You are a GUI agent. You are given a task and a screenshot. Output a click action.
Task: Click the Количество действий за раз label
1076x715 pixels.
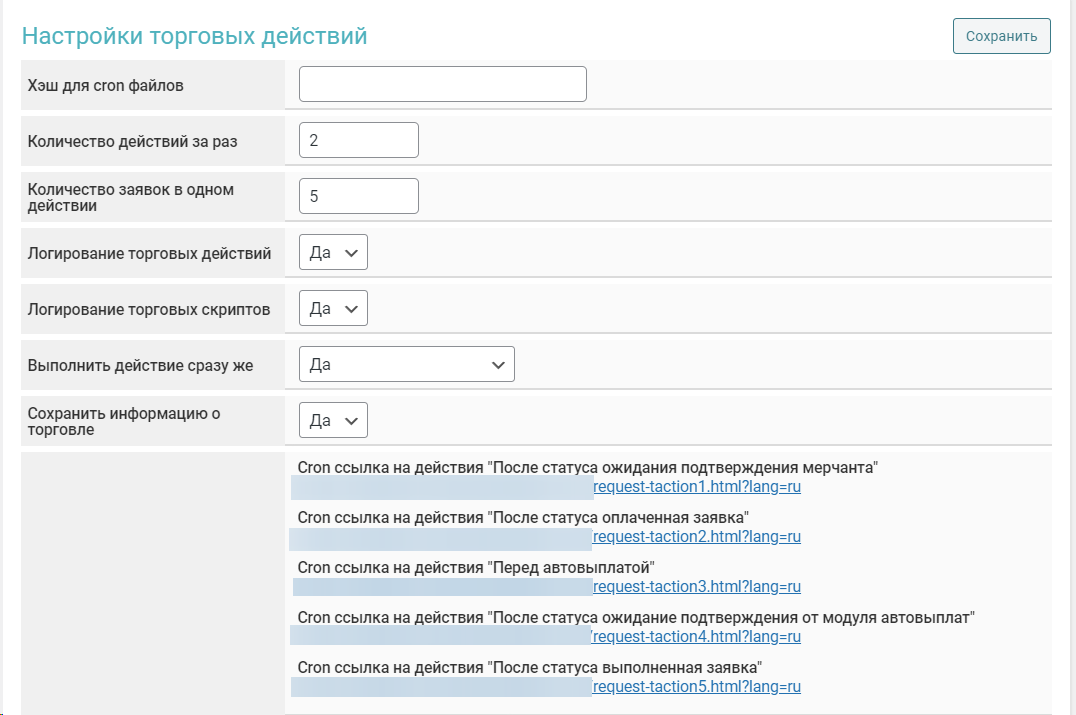click(133, 142)
